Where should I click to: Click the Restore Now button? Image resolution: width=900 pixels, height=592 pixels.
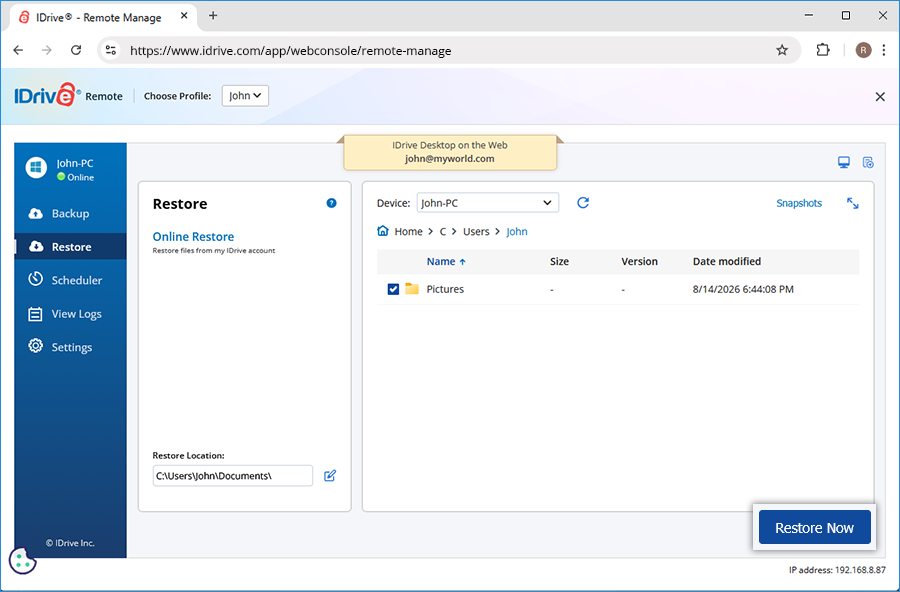click(814, 528)
